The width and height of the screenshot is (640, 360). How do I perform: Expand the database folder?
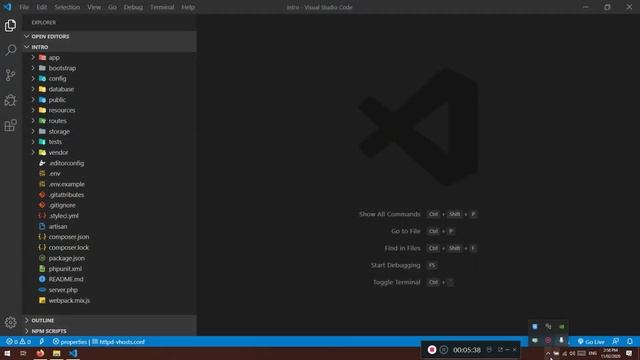tap(33, 89)
